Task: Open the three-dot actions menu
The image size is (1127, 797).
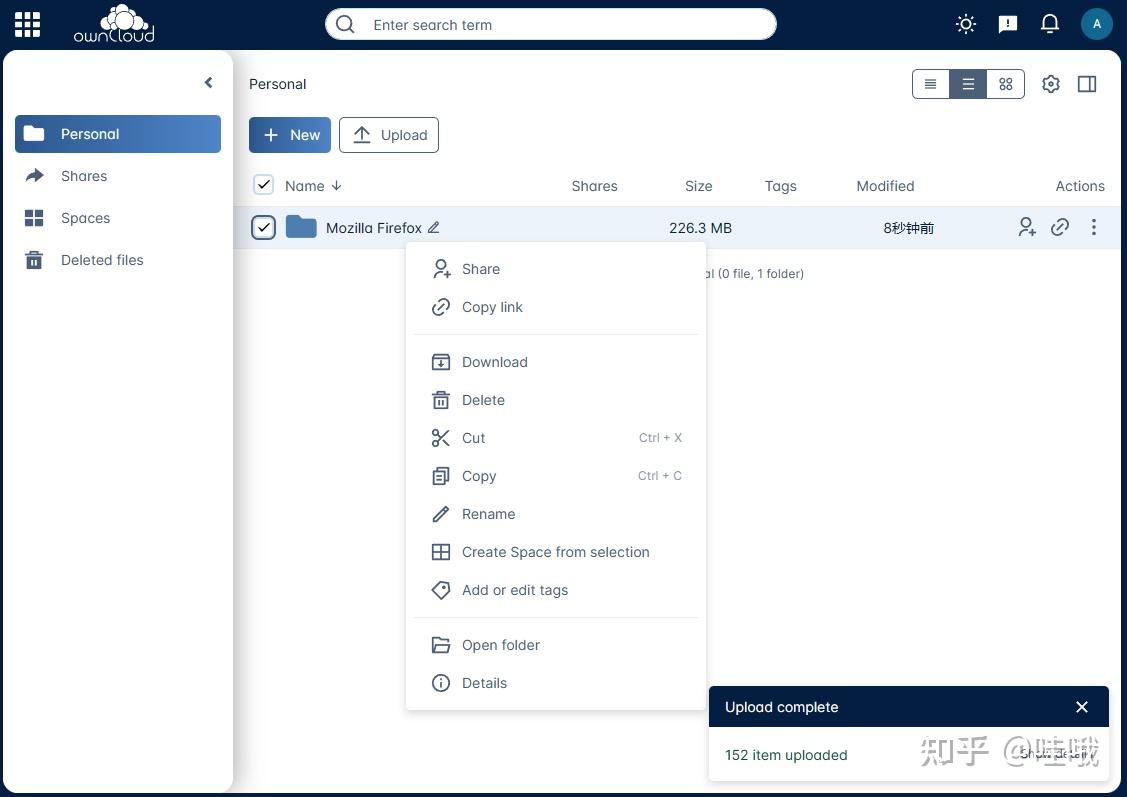Action: point(1093,227)
